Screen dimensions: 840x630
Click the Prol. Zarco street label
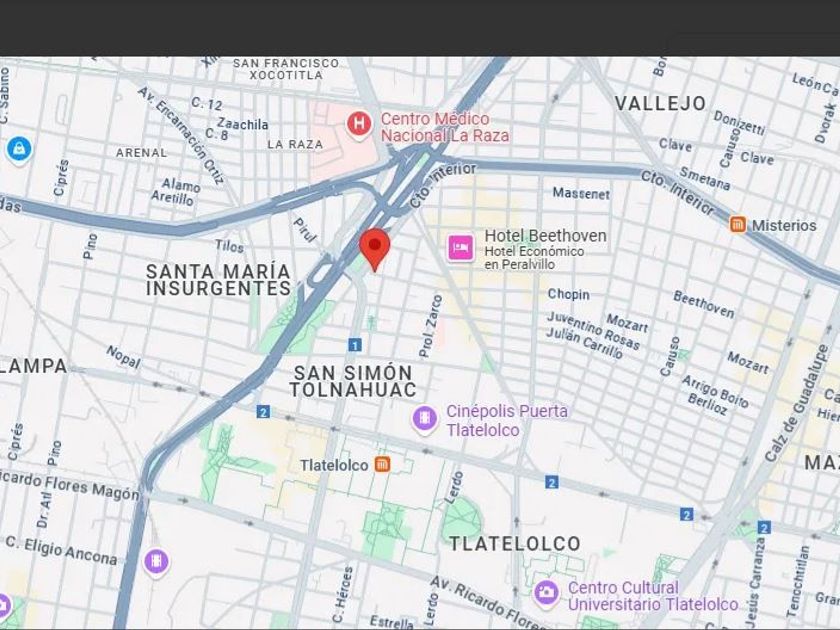[x=431, y=326]
